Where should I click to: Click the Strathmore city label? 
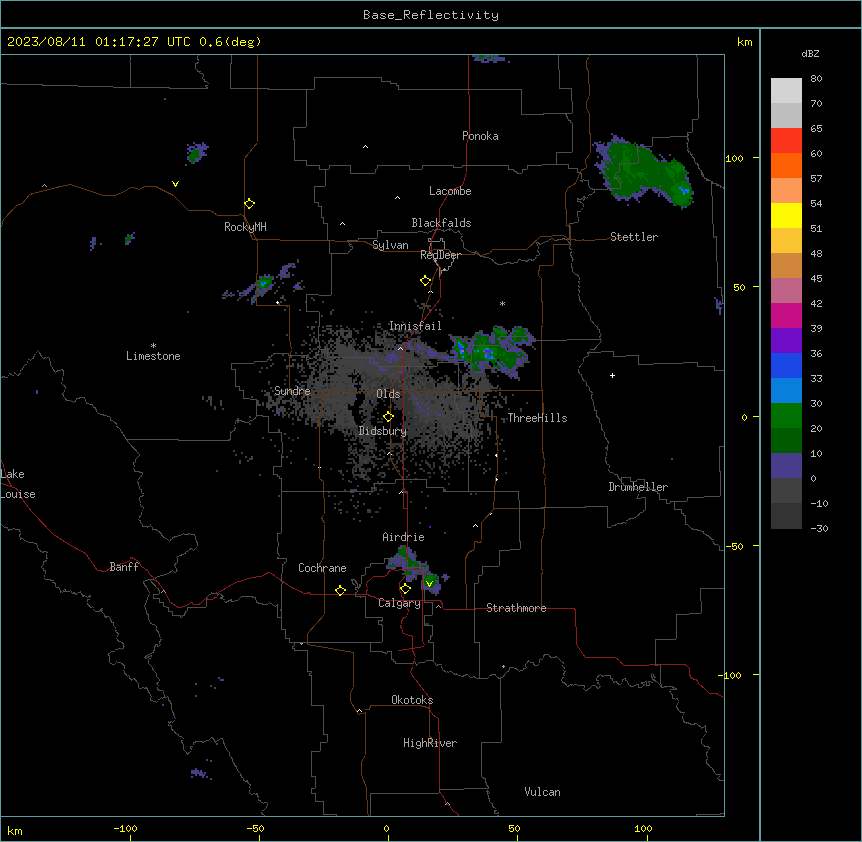coord(516,608)
